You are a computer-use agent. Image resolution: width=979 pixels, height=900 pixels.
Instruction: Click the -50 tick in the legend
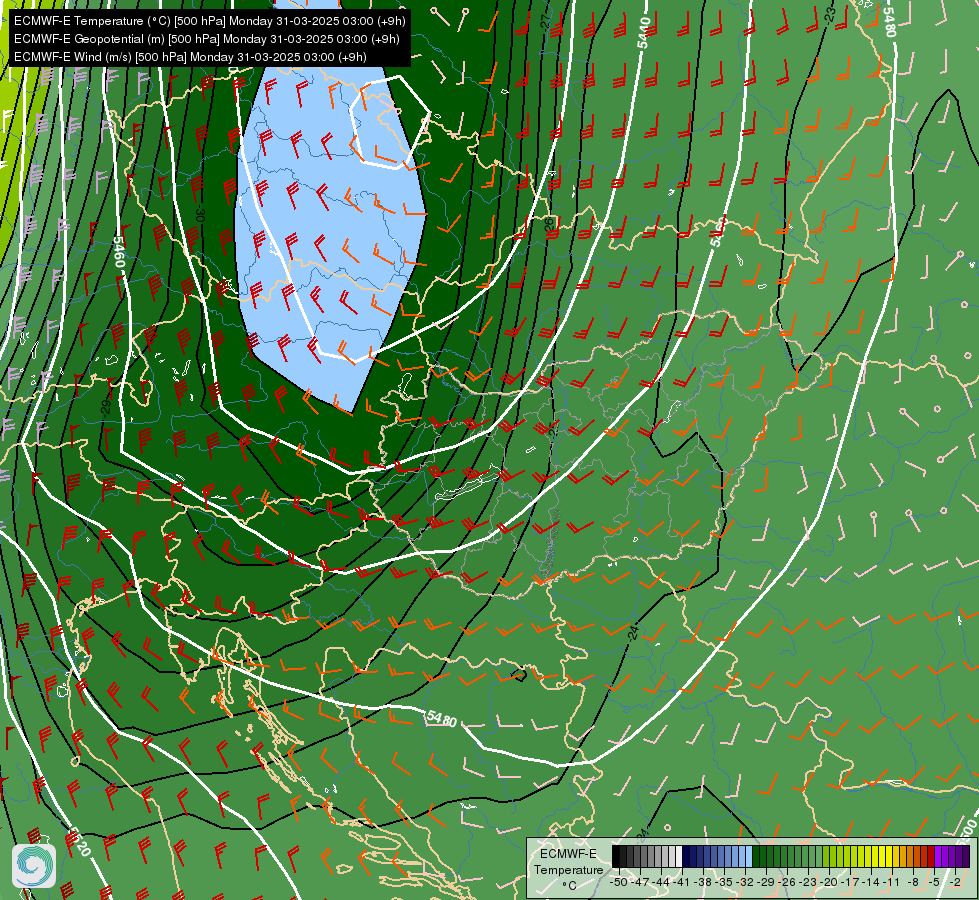click(619, 882)
